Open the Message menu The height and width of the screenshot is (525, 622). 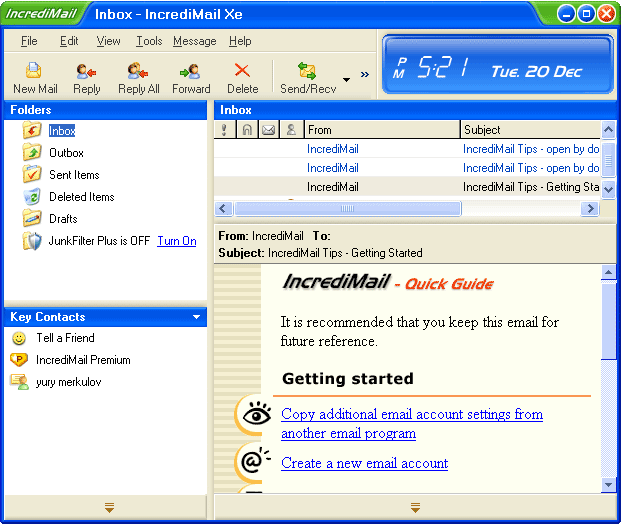click(194, 41)
